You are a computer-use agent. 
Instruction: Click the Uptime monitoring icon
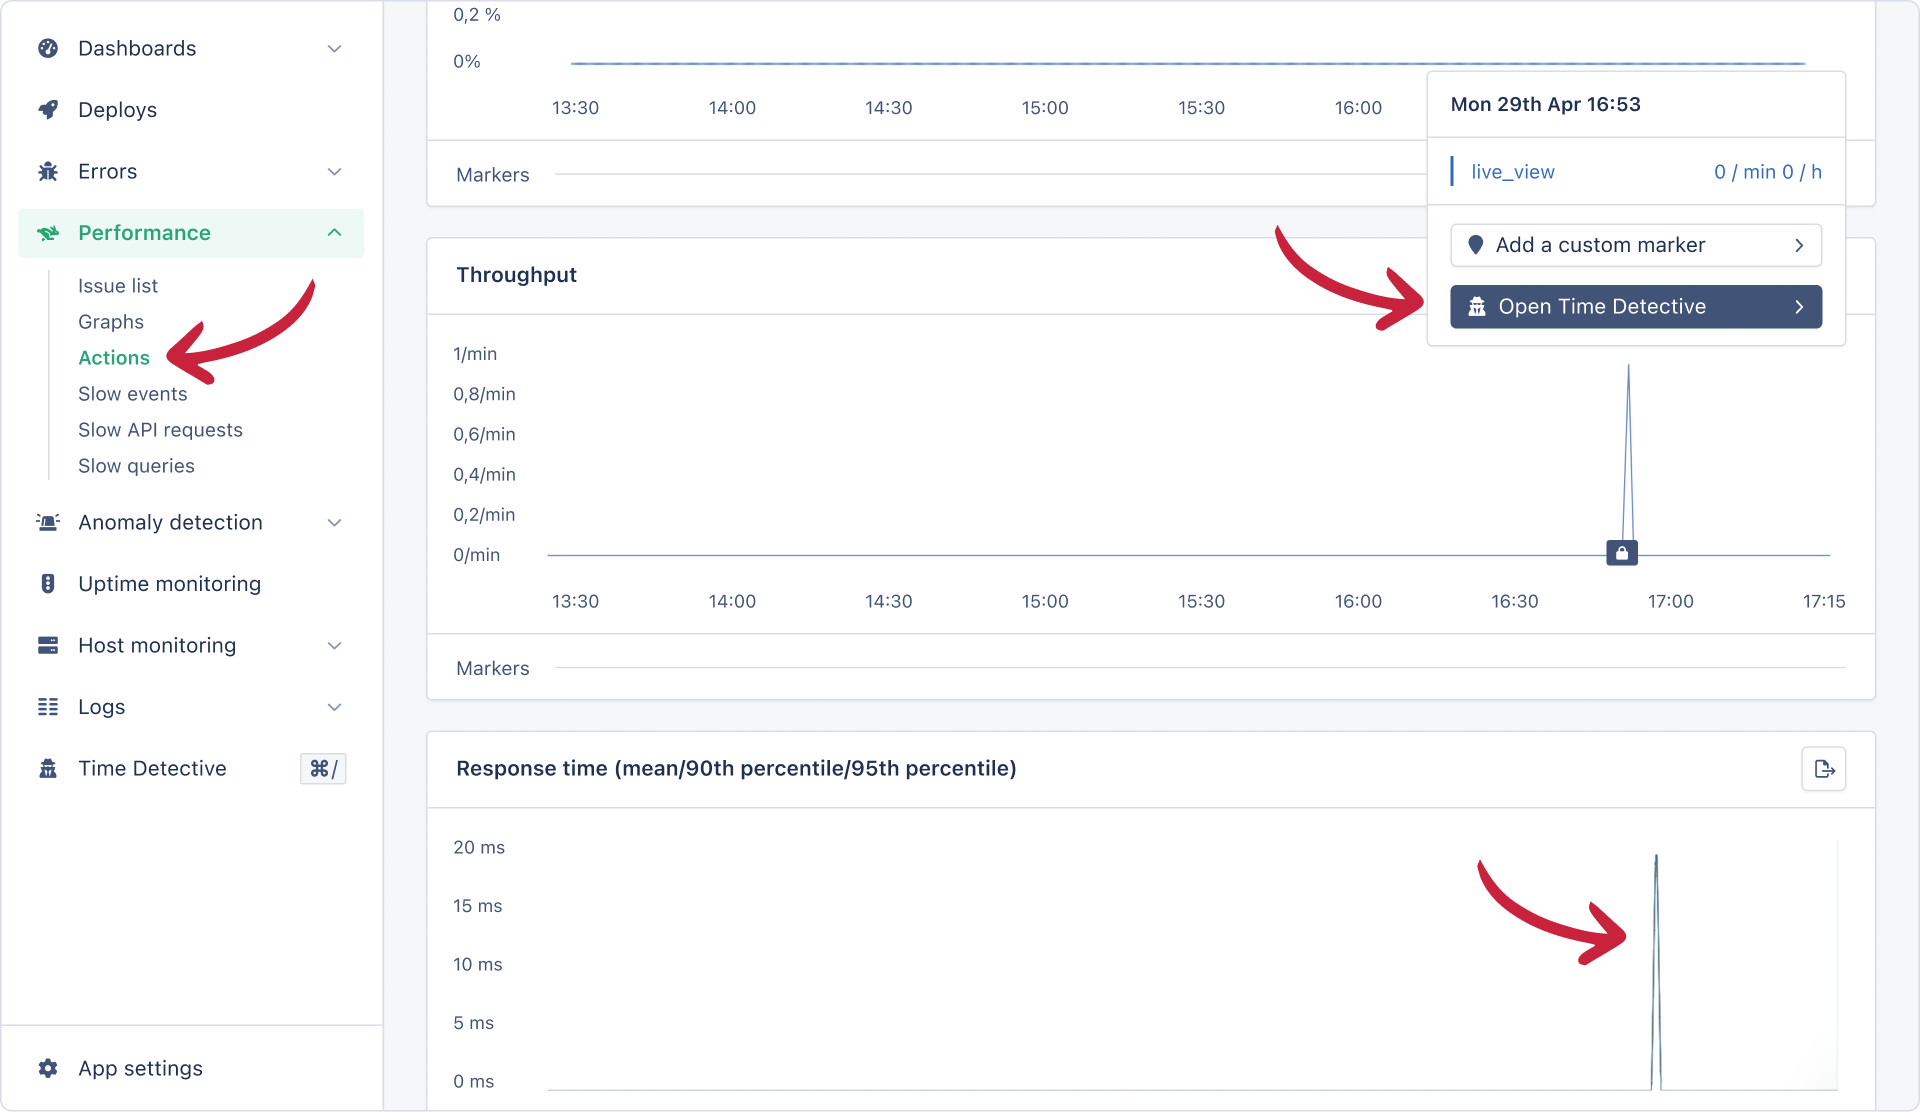[x=48, y=584]
